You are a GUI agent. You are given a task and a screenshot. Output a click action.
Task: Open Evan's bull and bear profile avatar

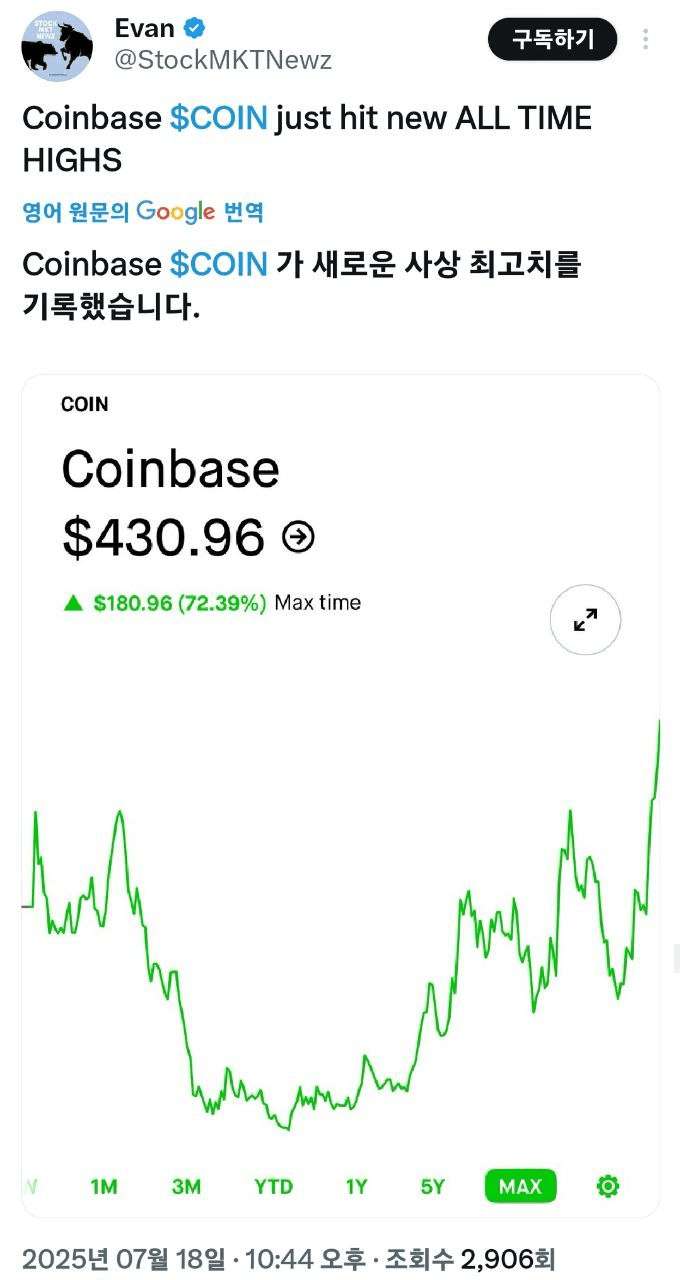point(57,45)
